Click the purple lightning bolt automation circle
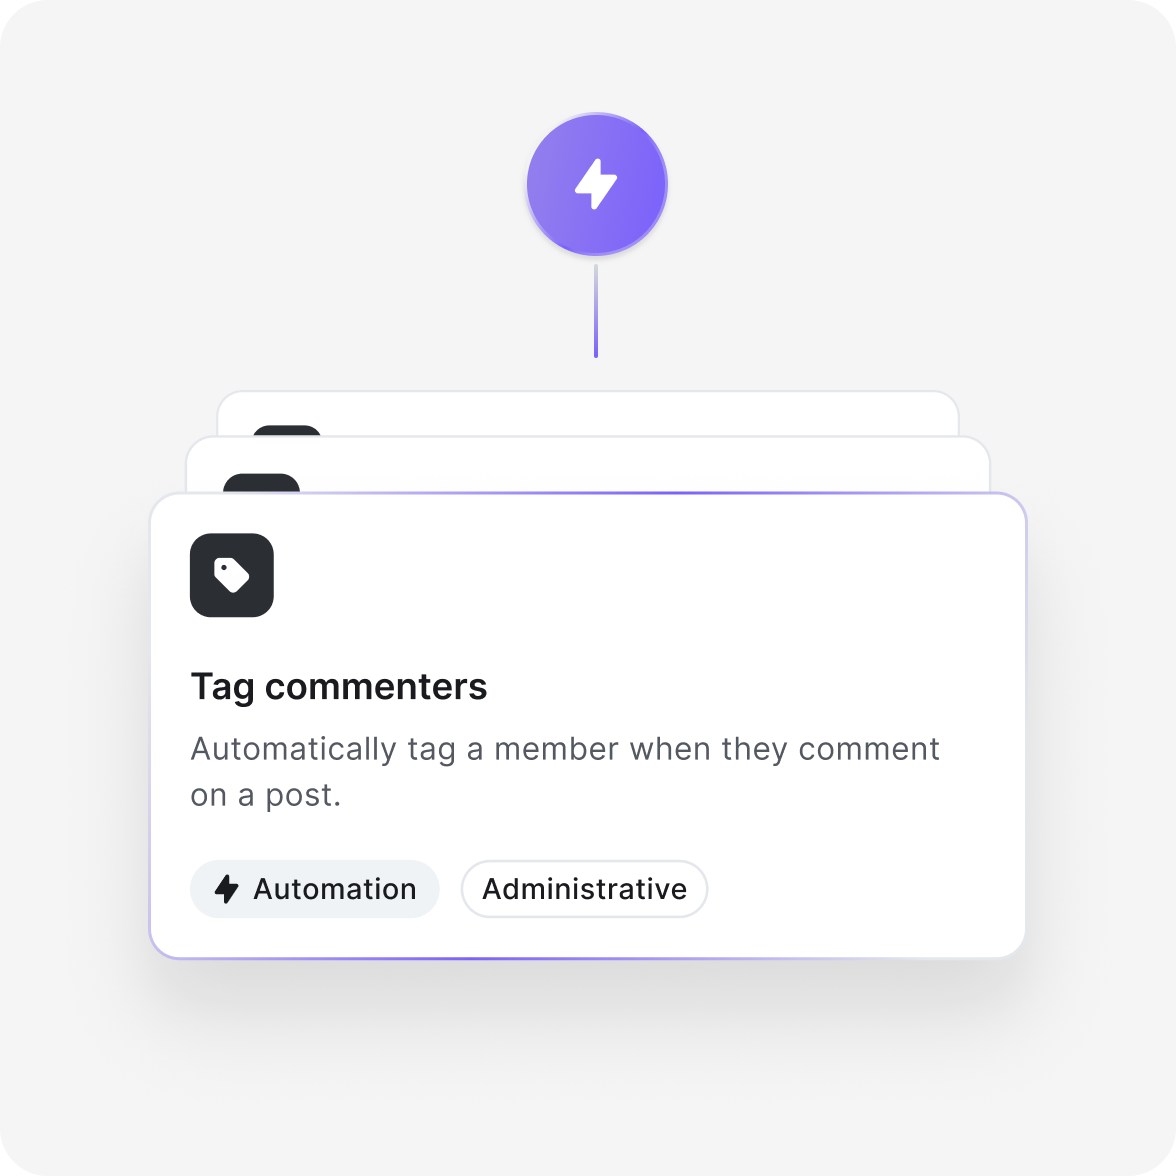The width and height of the screenshot is (1176, 1176). coord(596,184)
